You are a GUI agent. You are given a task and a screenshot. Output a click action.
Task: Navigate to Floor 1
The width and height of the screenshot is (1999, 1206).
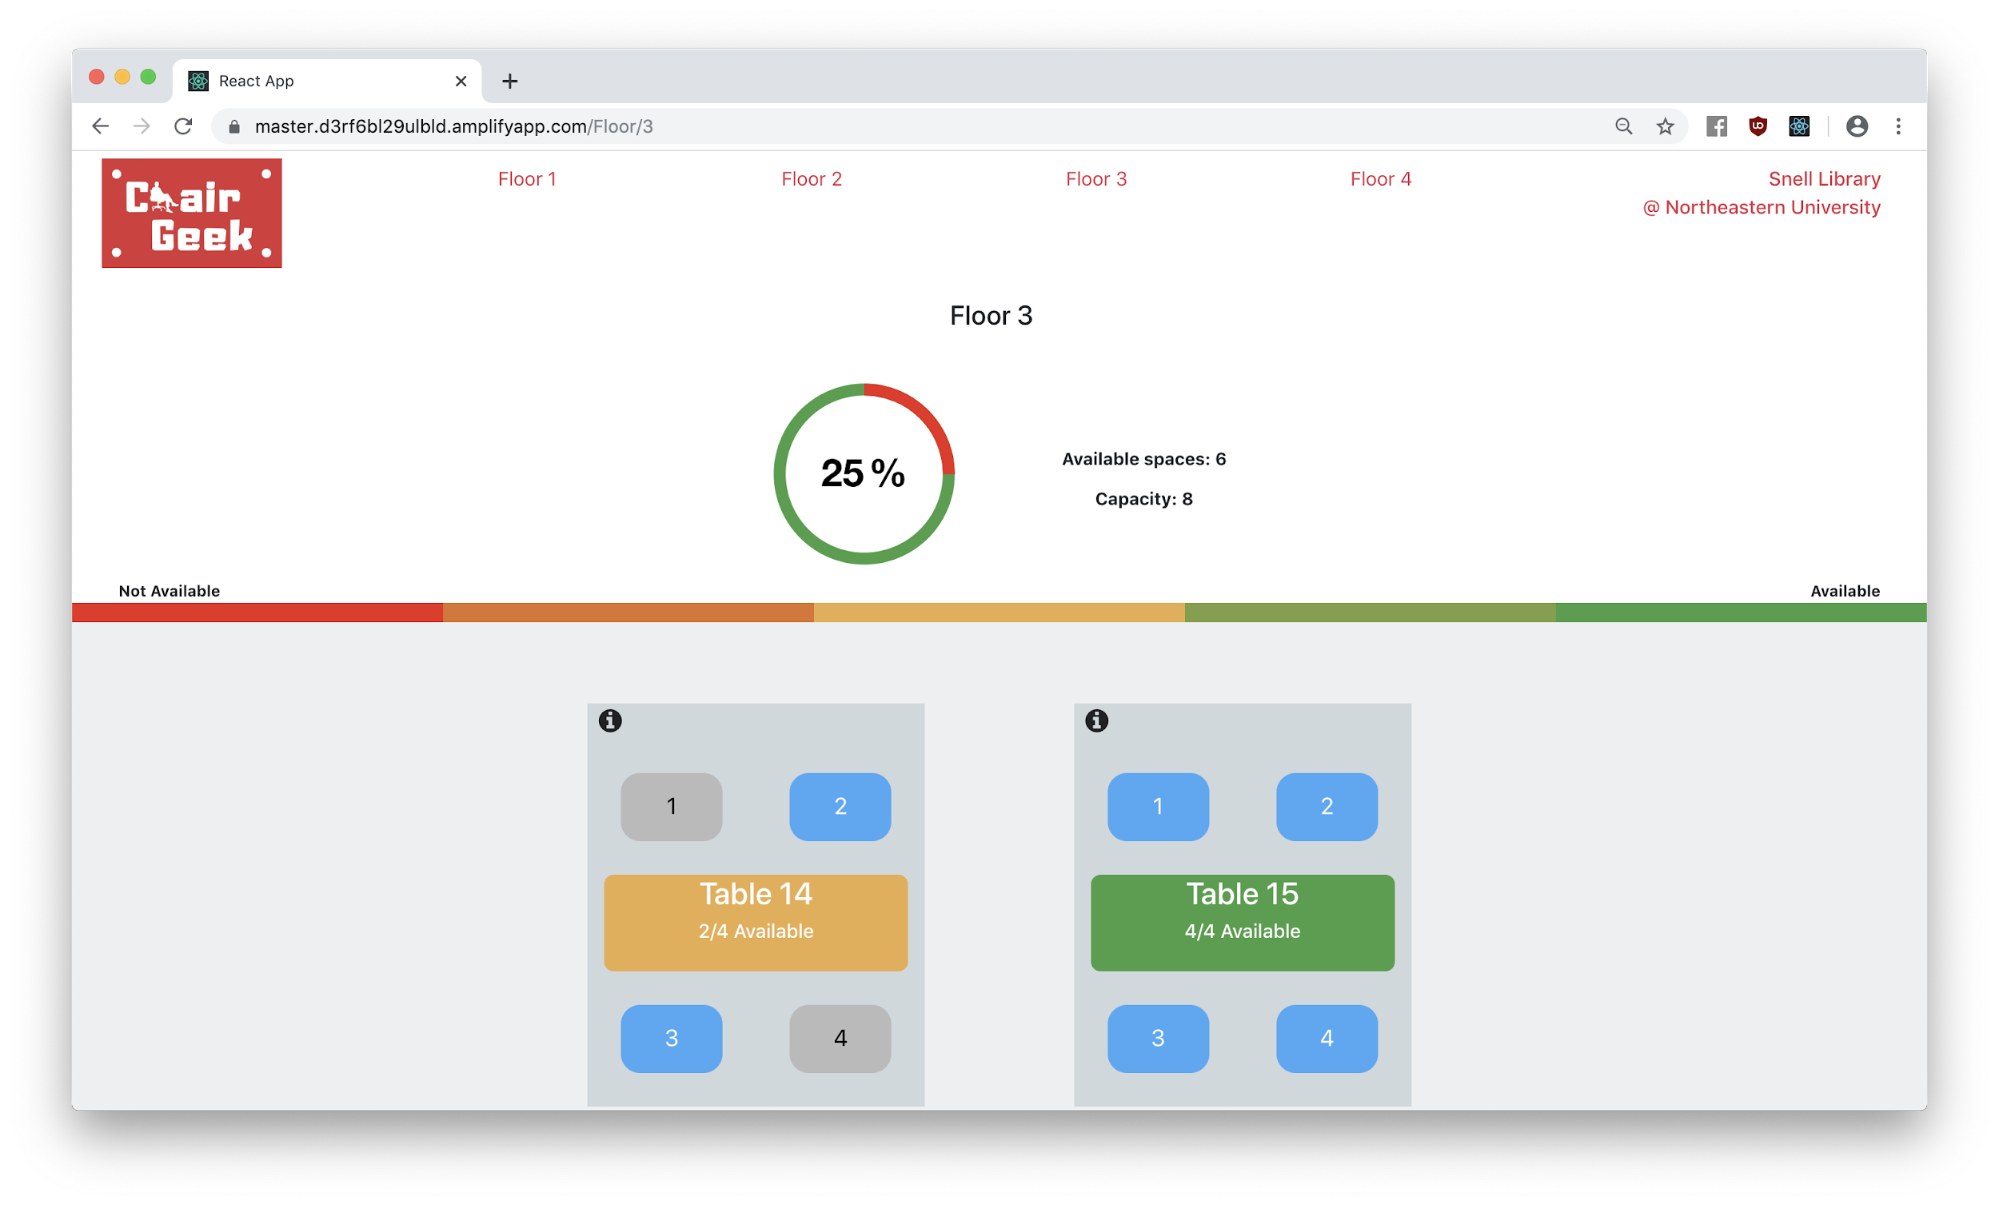527,179
